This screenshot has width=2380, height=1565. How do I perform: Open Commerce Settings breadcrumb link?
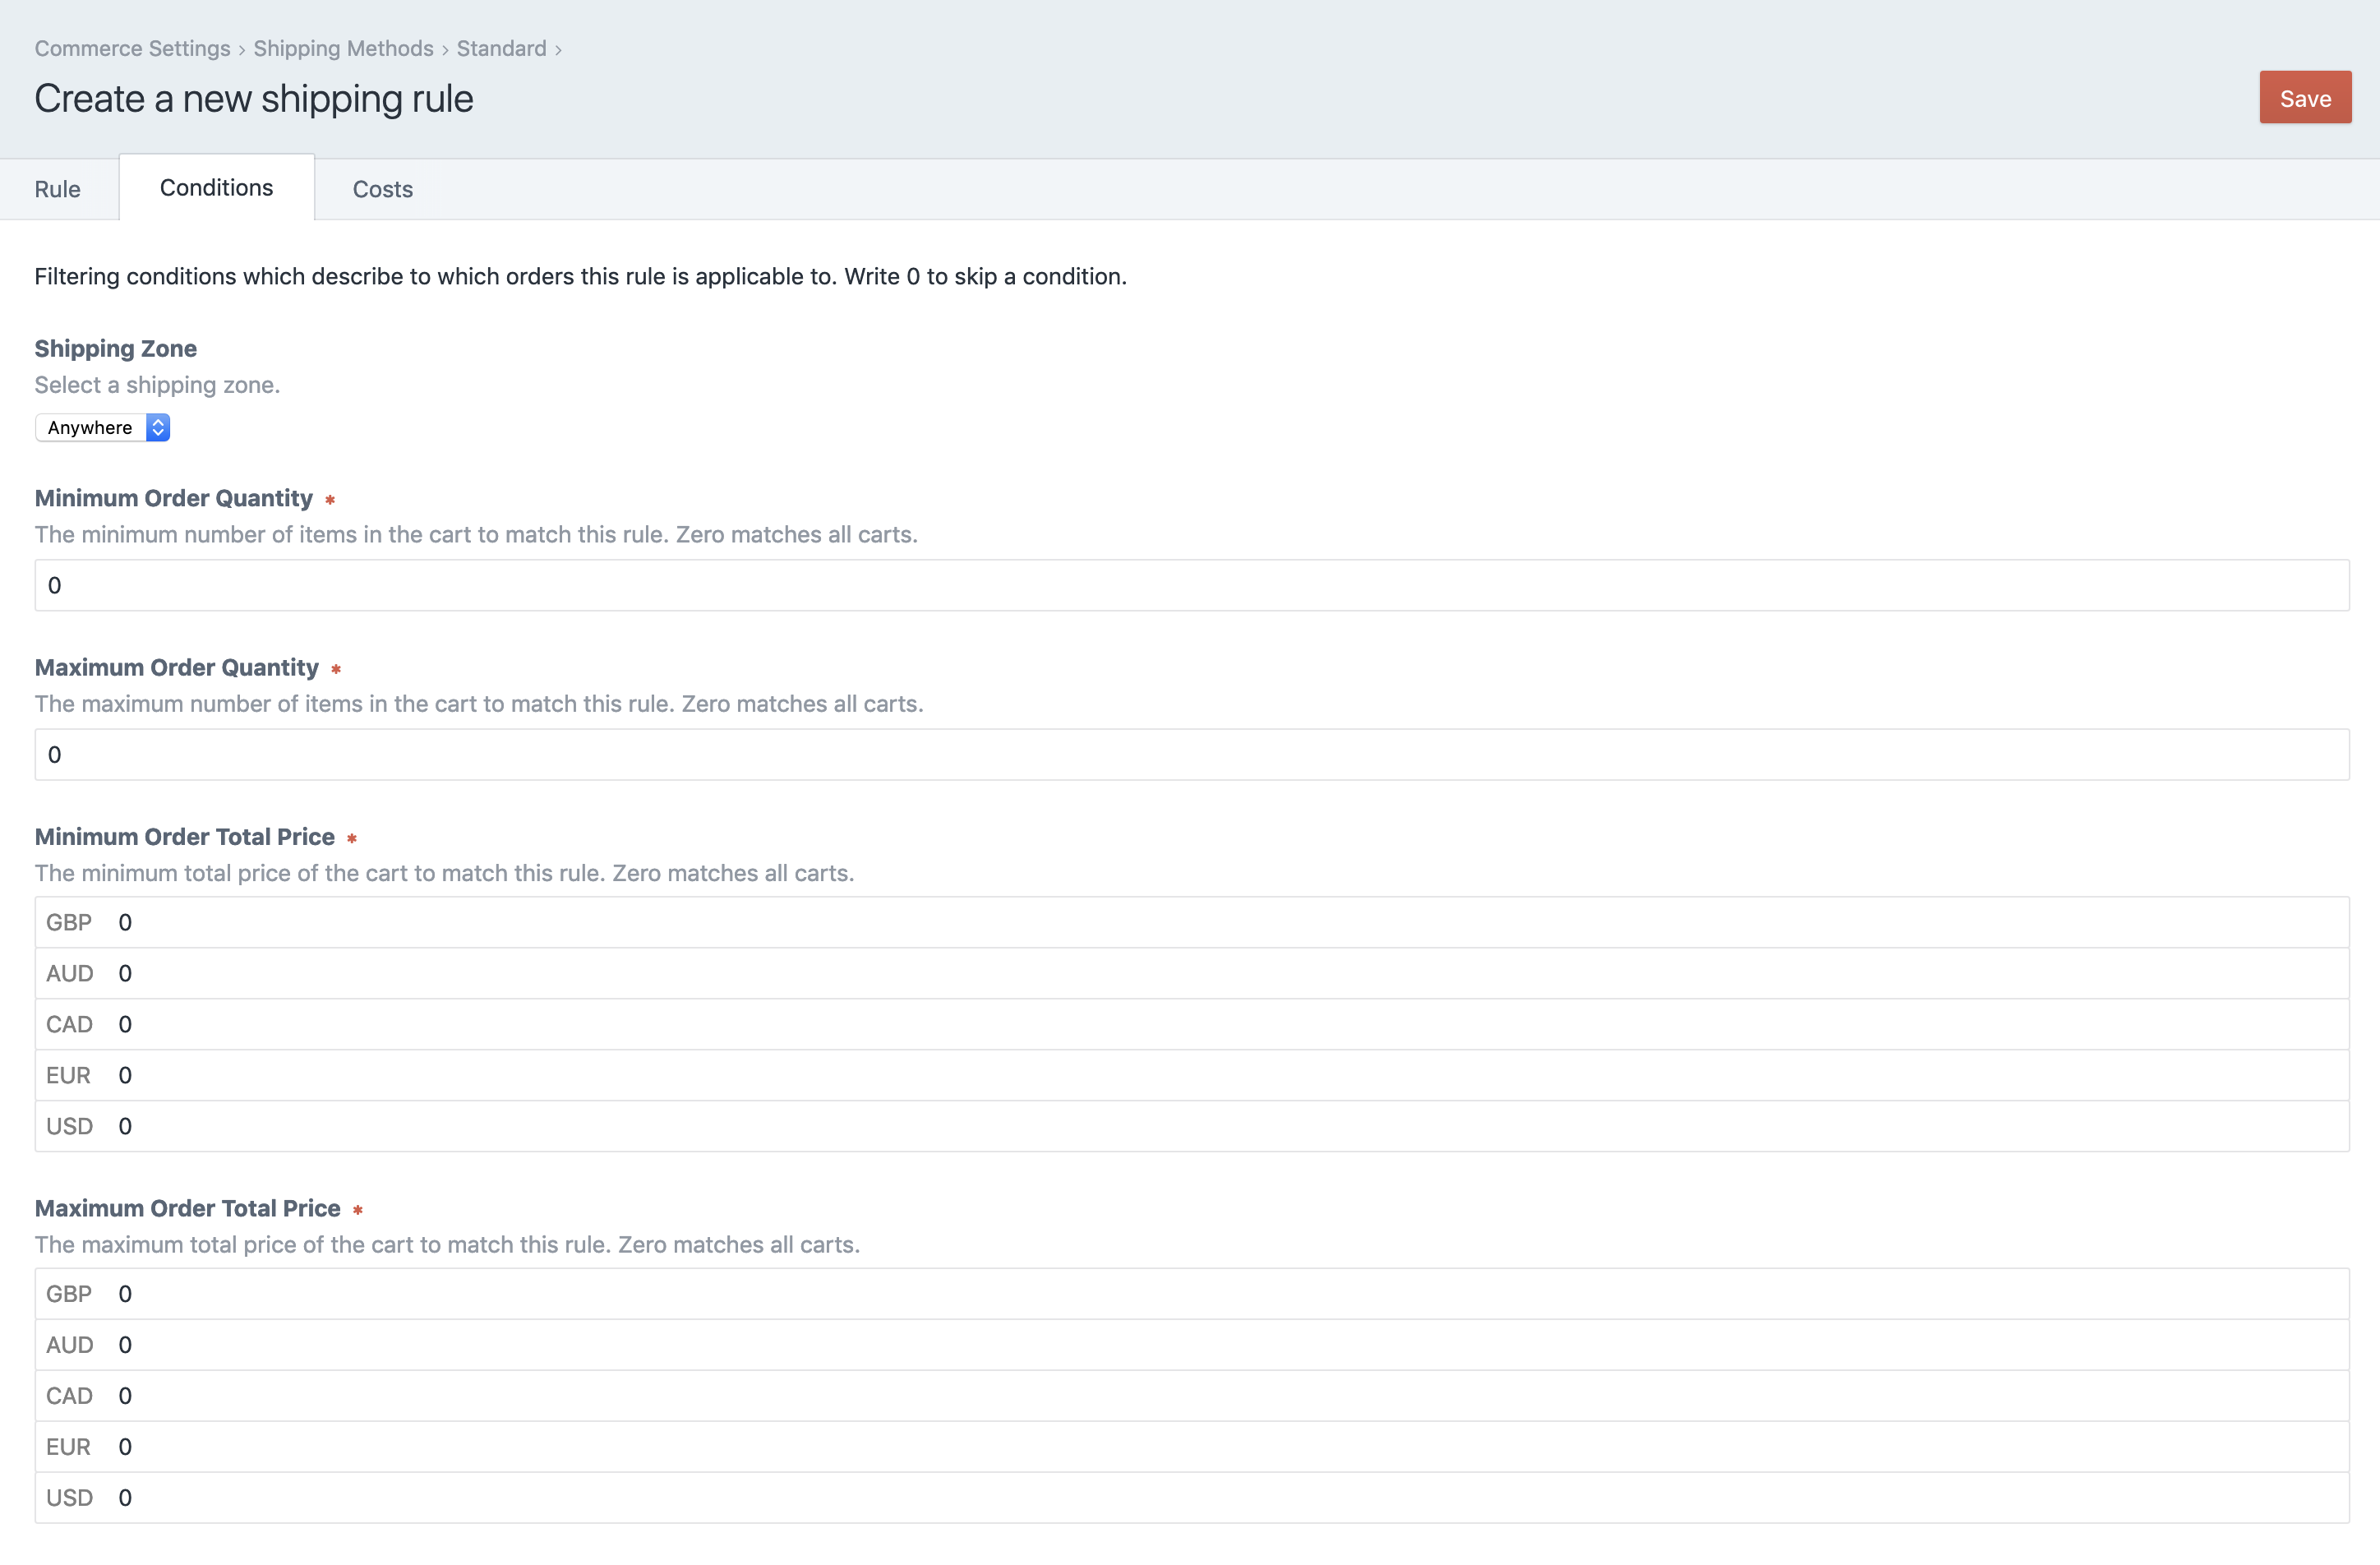point(132,48)
